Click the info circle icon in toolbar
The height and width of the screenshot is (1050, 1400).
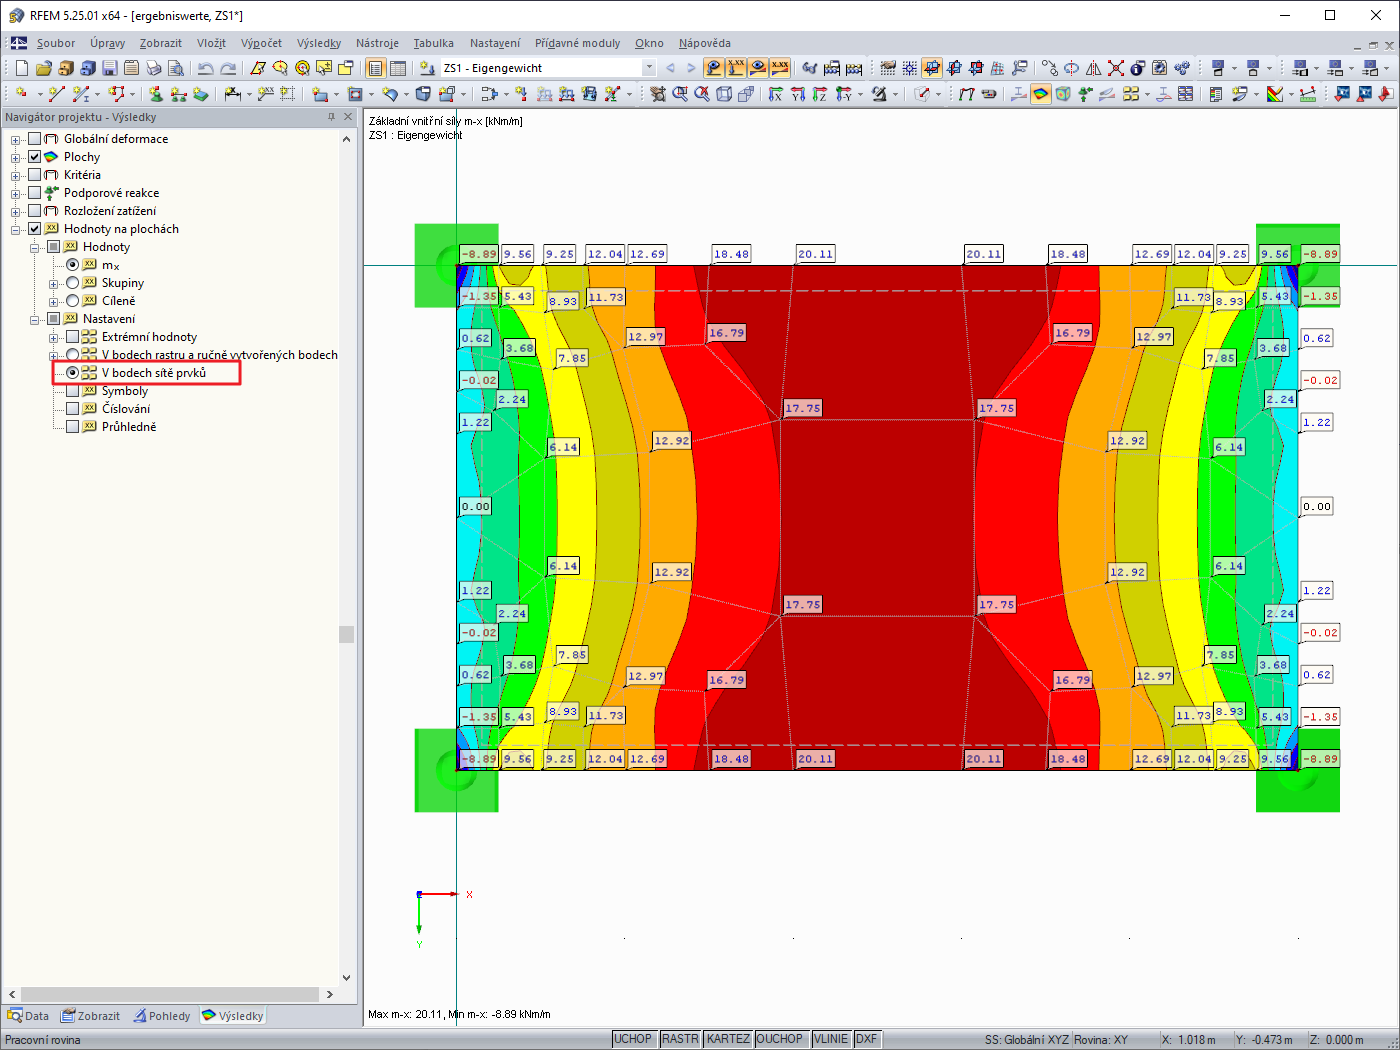pyautogui.click(x=1138, y=68)
